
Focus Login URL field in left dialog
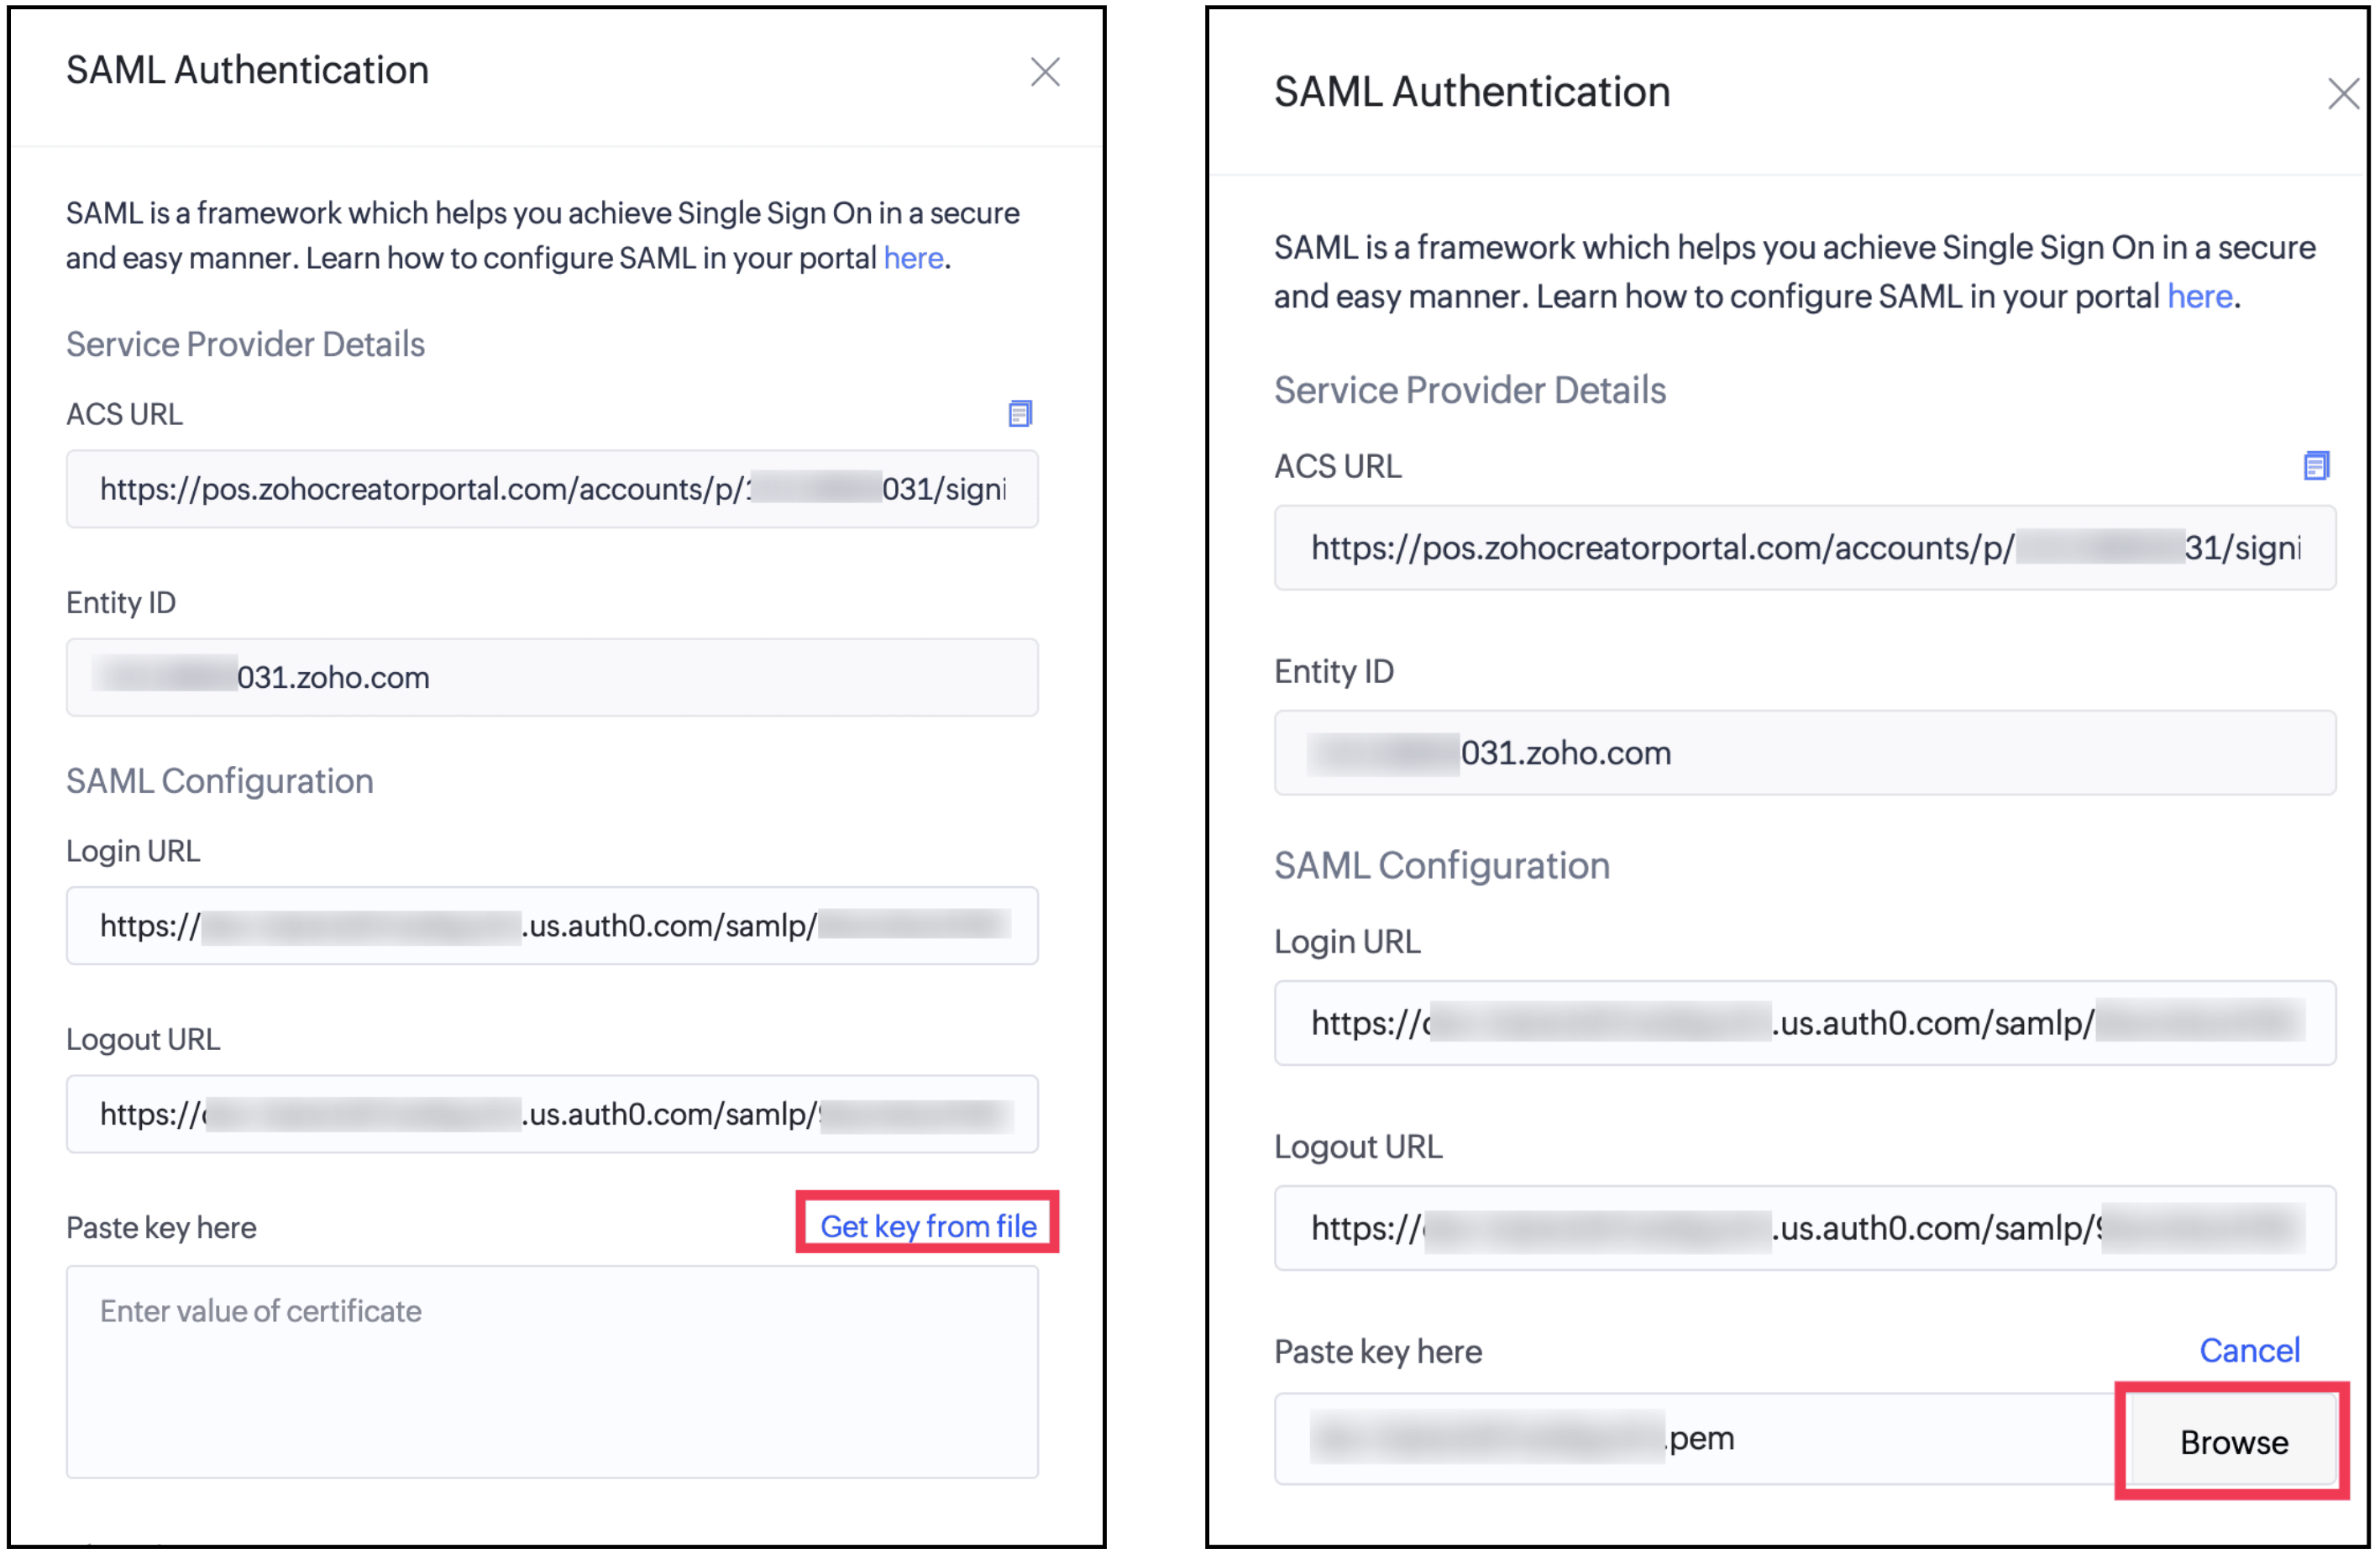[552, 926]
